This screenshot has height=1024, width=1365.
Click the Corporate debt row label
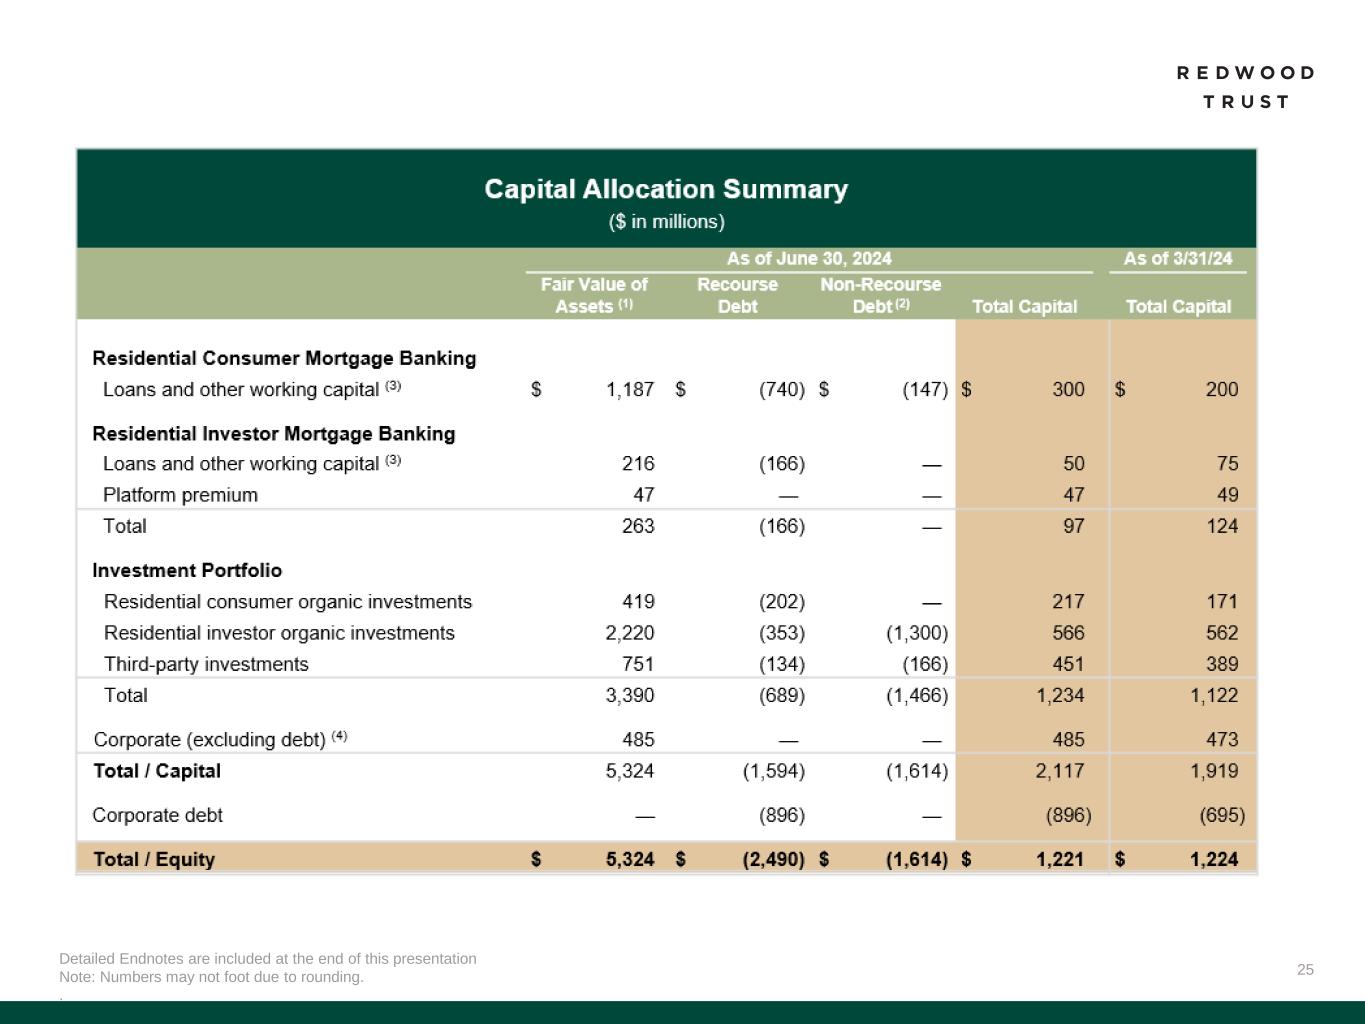click(157, 816)
